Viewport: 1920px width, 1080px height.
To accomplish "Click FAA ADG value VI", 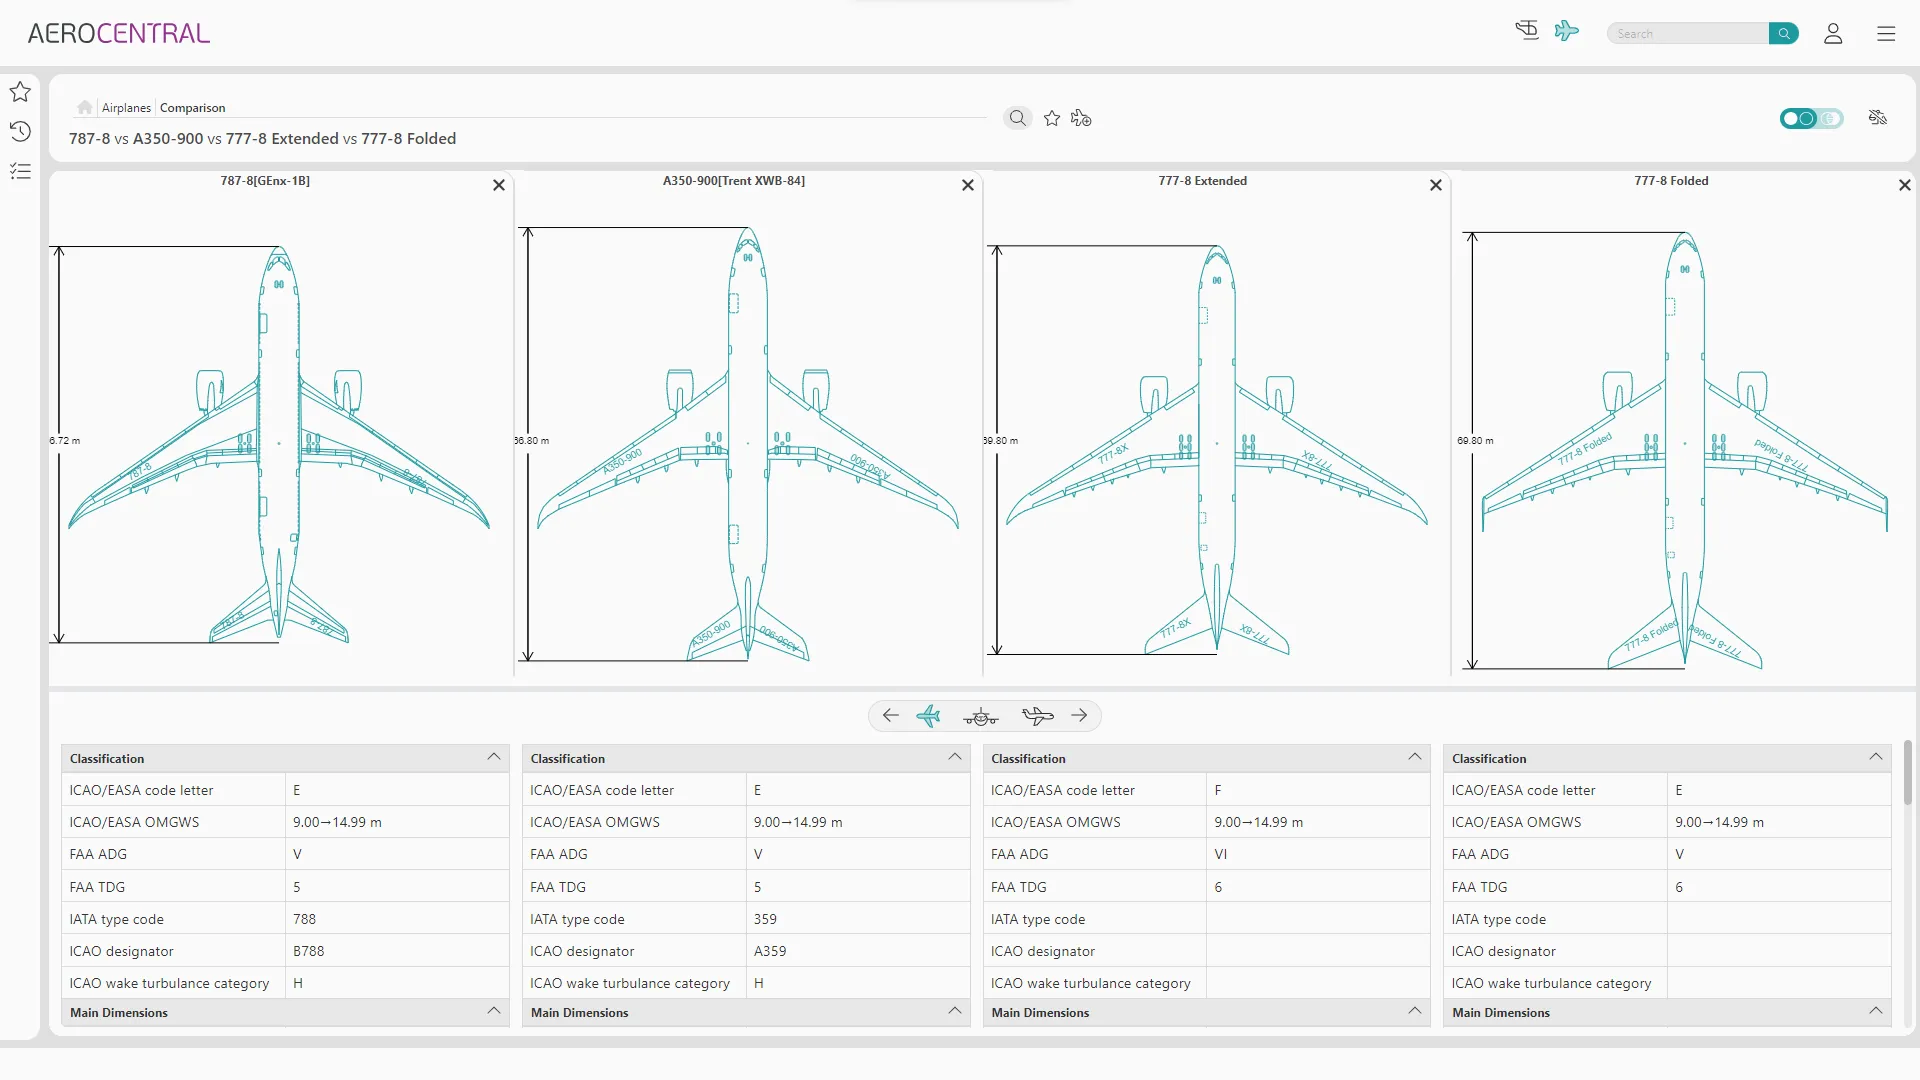I will pos(1220,854).
